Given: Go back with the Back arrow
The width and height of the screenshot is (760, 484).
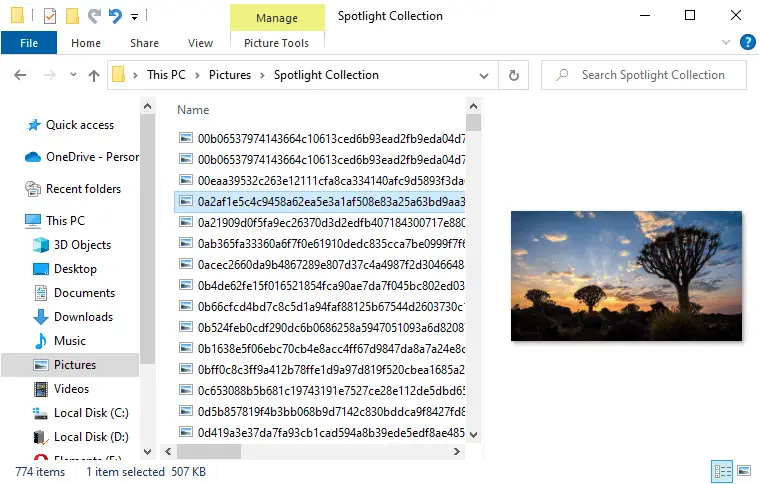Looking at the screenshot, I should point(20,75).
